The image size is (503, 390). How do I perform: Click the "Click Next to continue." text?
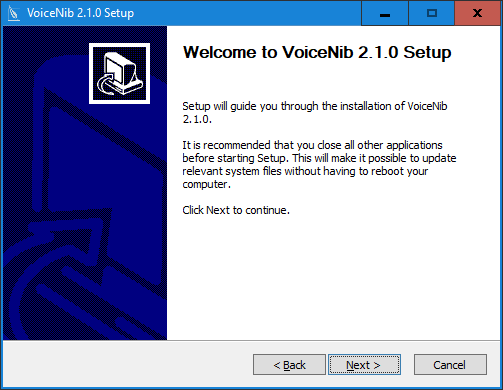[x=236, y=210]
